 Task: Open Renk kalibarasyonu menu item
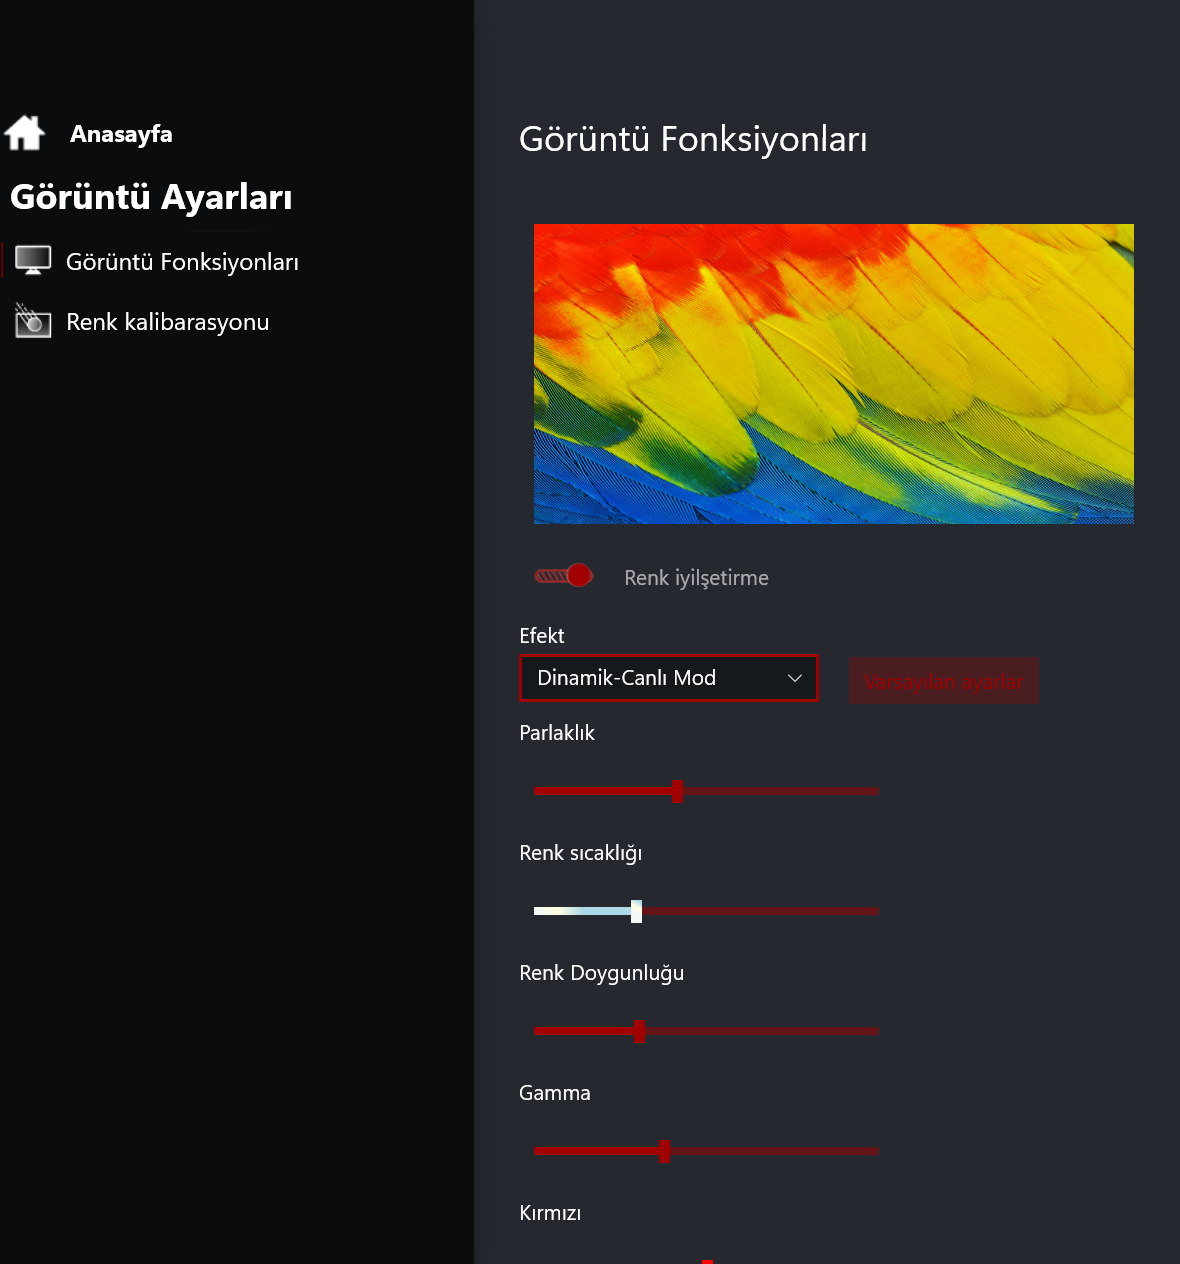[167, 322]
